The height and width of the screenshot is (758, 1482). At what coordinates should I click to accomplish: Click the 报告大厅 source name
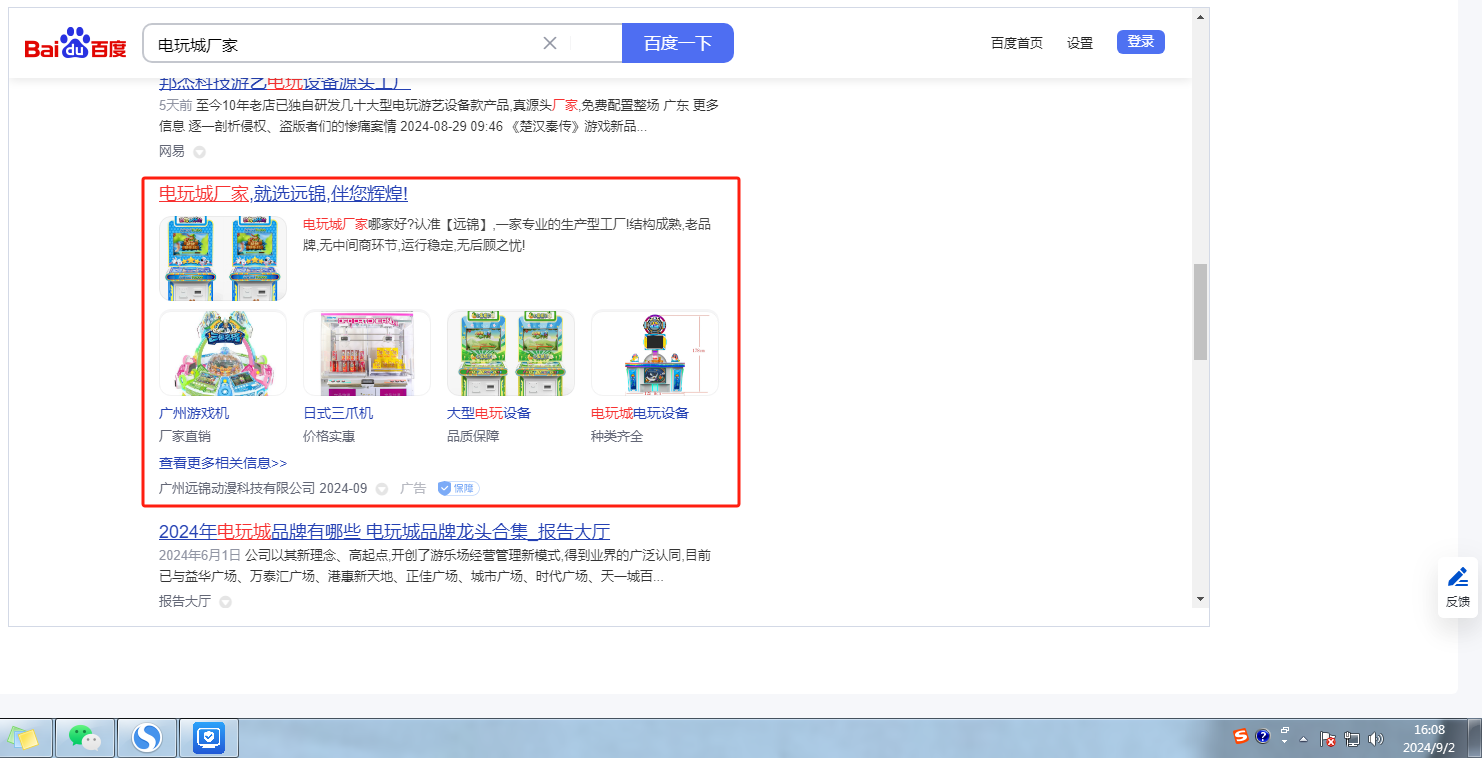pyautogui.click(x=185, y=601)
